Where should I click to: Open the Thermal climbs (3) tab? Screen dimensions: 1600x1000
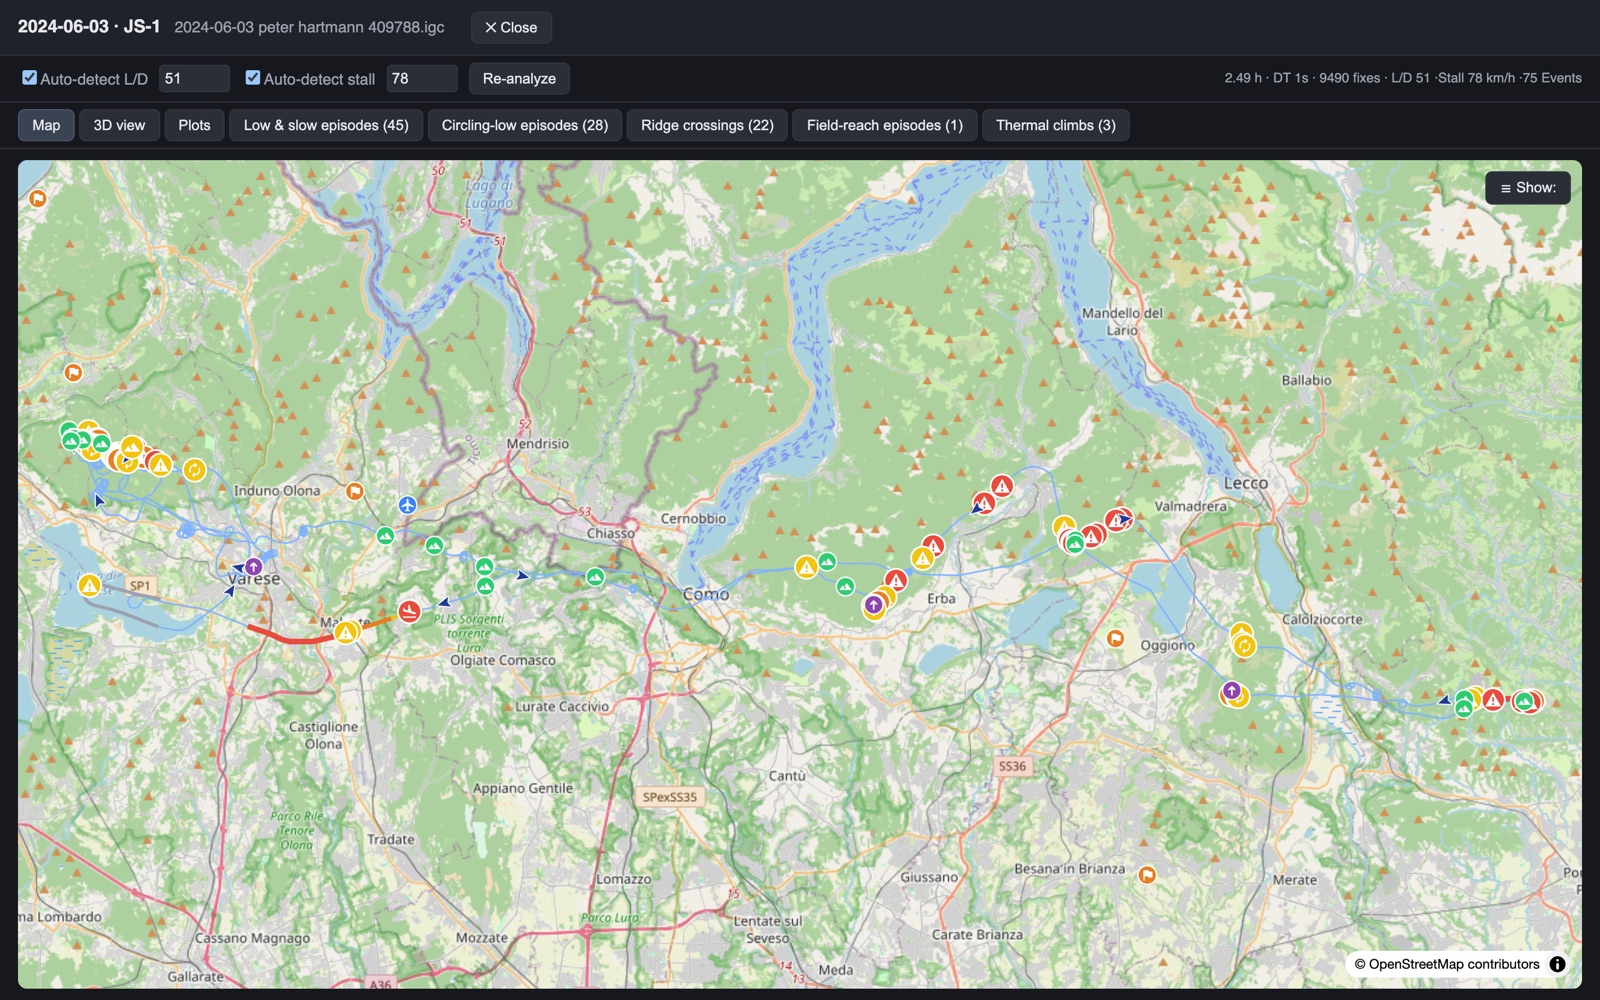(1056, 125)
